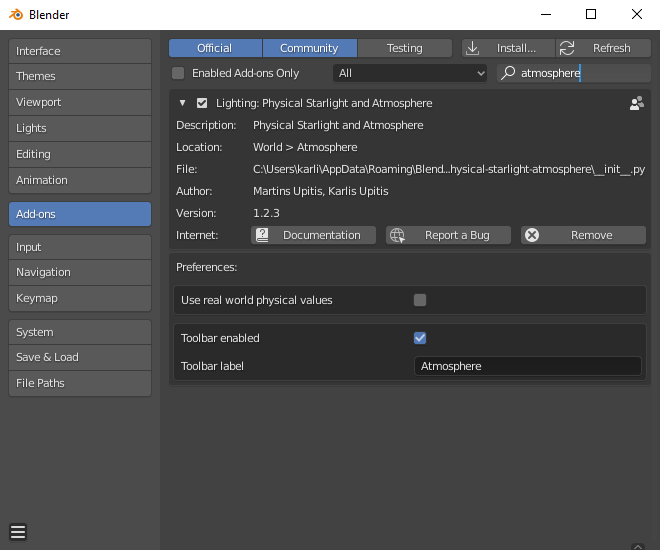Switch to Lights preferences
Viewport: 660px width, 550px height.
80,128
